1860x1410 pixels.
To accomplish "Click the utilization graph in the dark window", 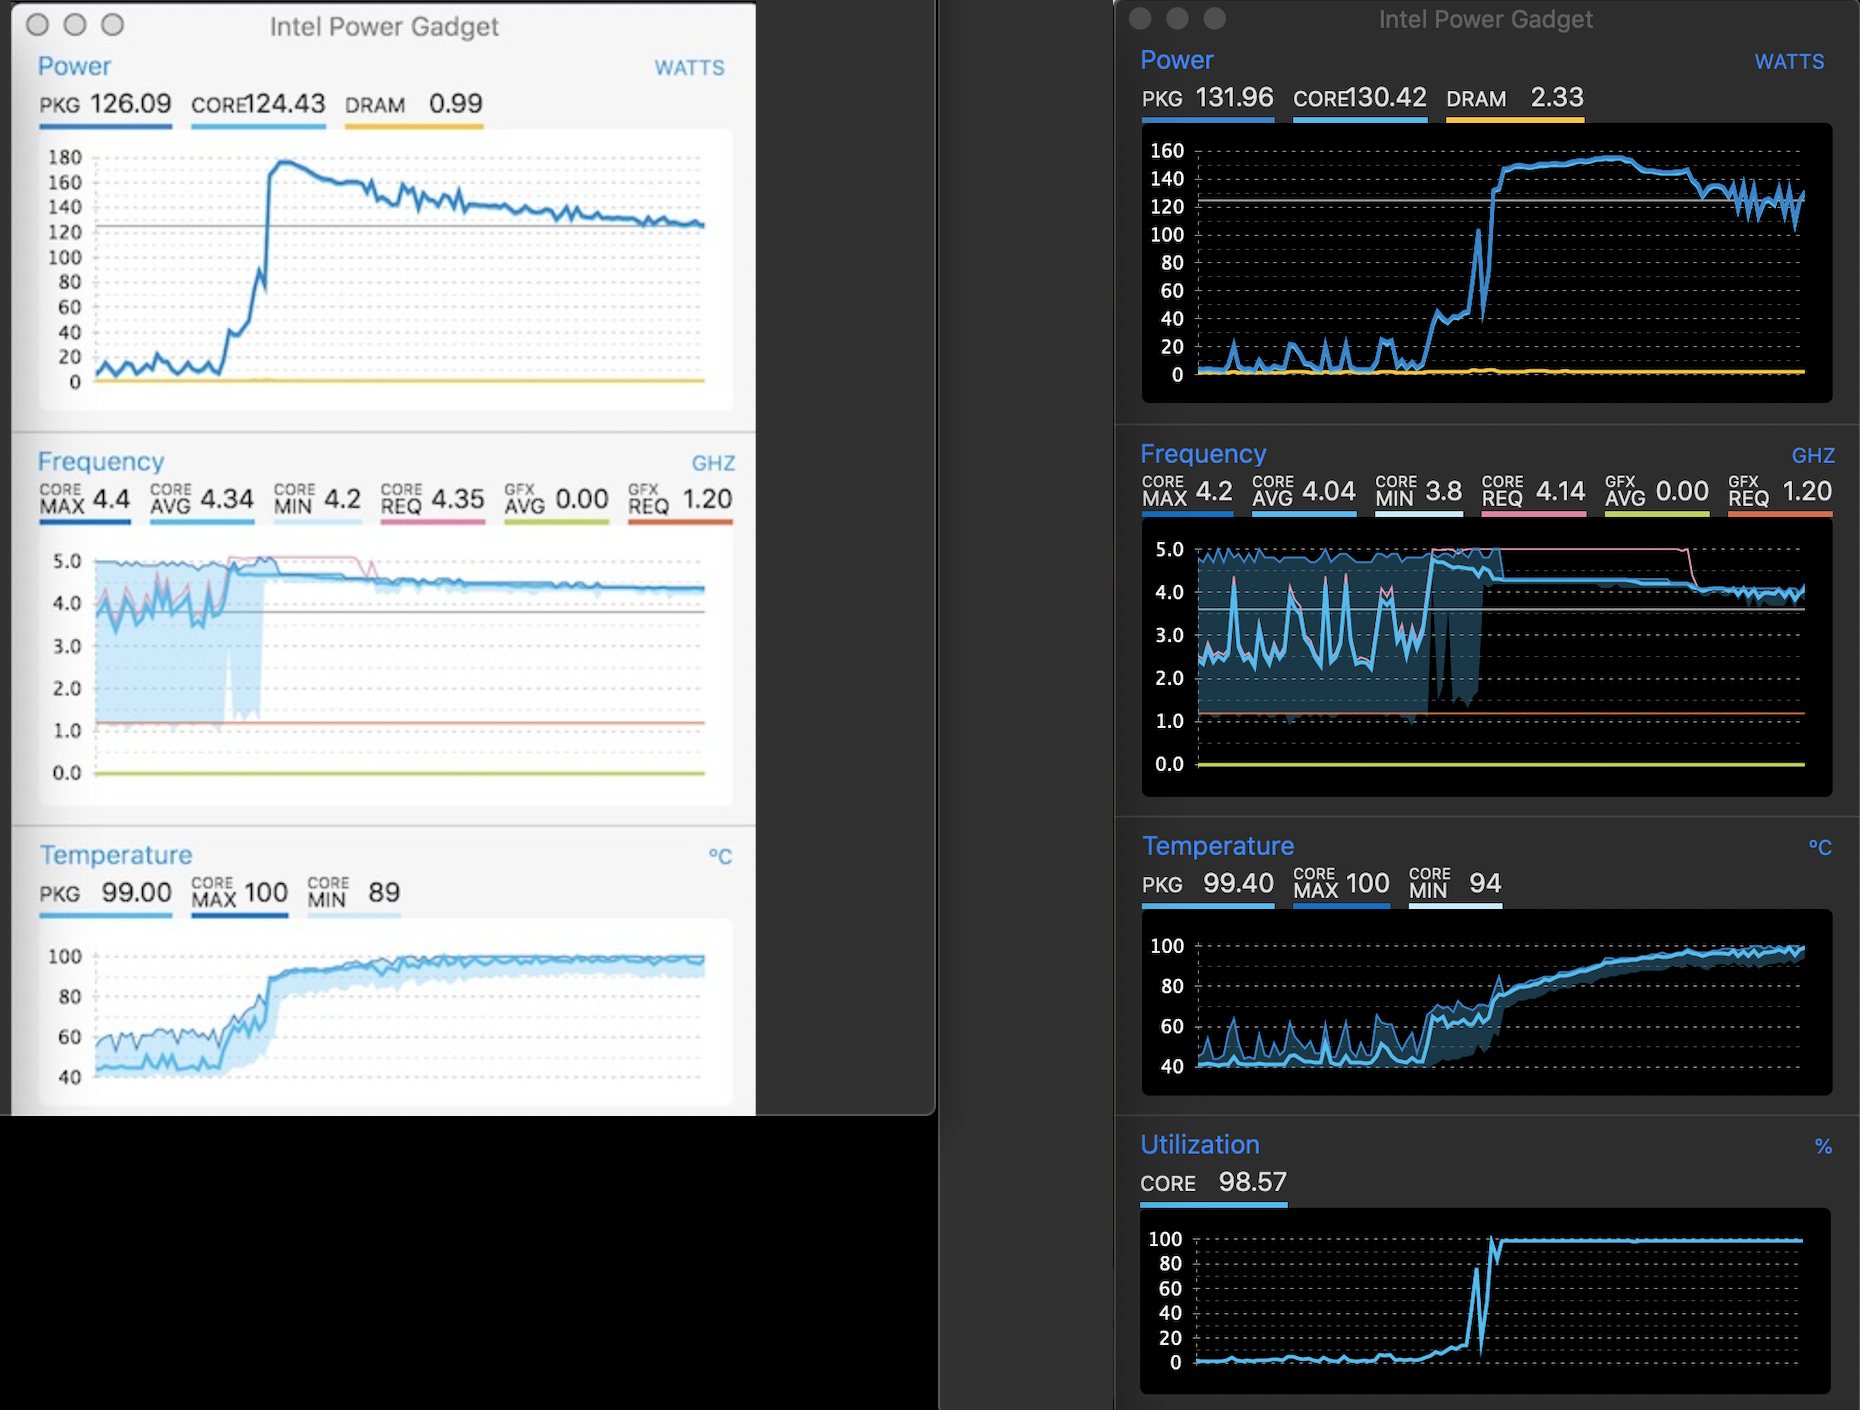I will [1486, 1301].
